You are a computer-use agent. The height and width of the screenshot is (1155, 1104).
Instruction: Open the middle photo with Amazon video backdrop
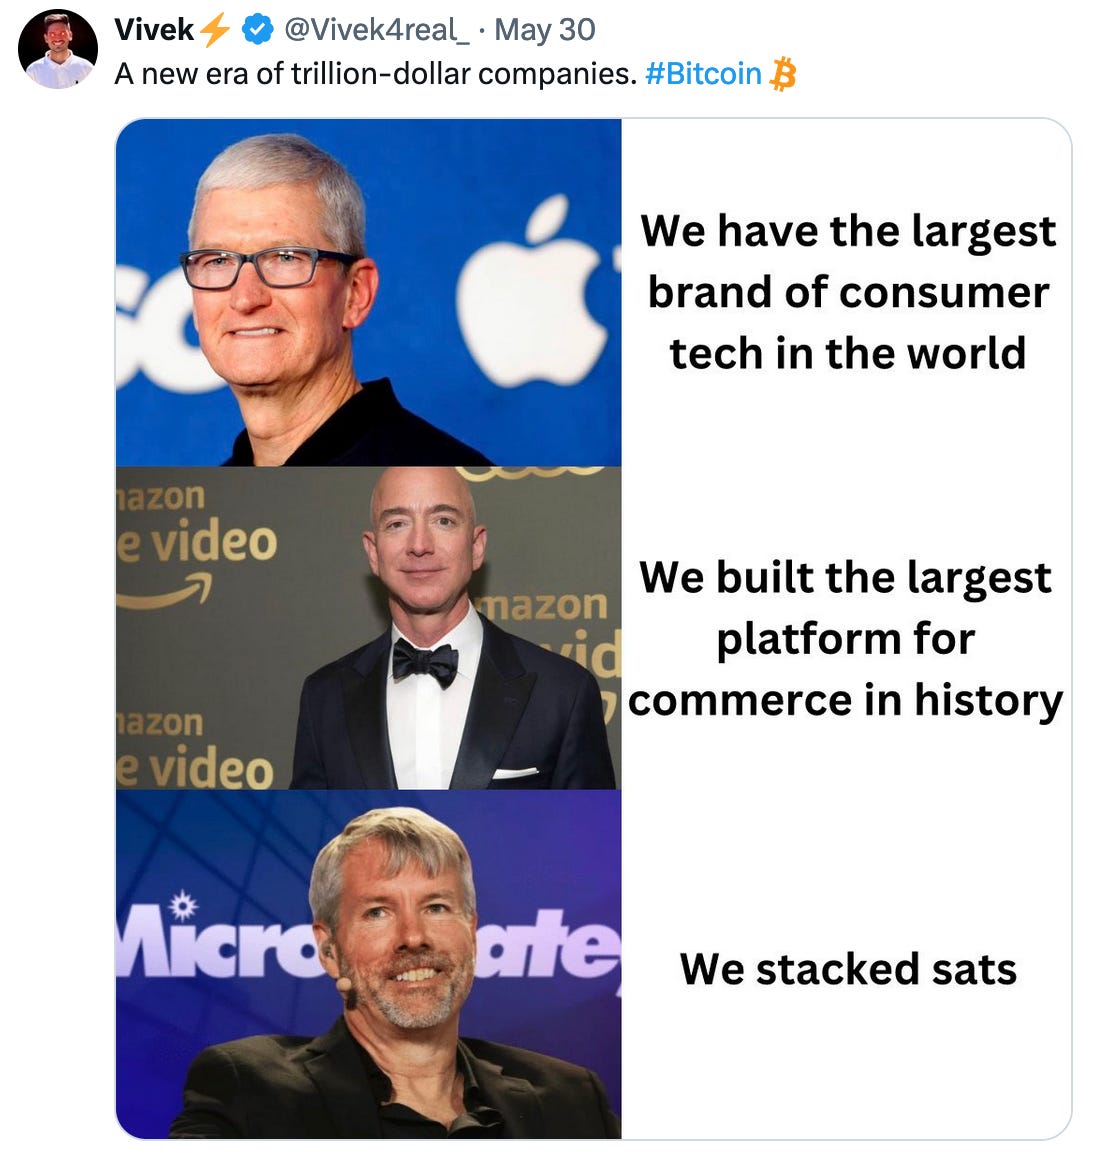[x=368, y=628]
